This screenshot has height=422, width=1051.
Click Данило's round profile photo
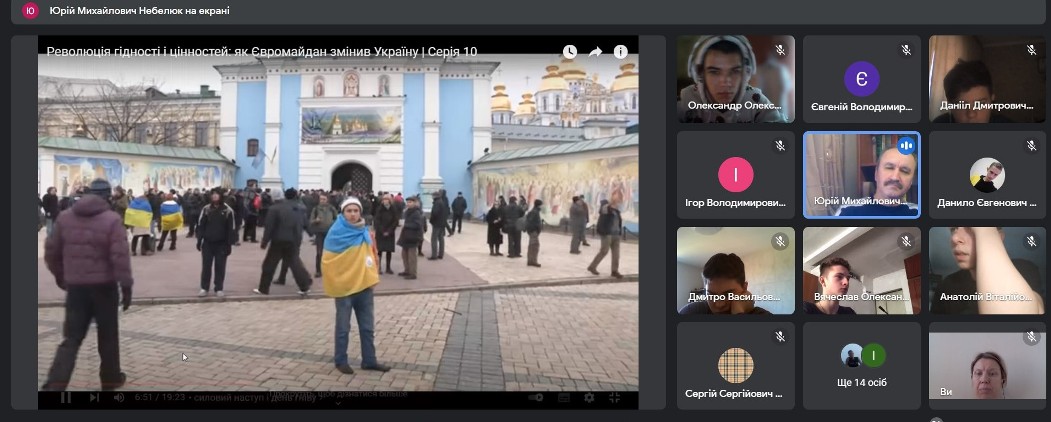click(987, 175)
